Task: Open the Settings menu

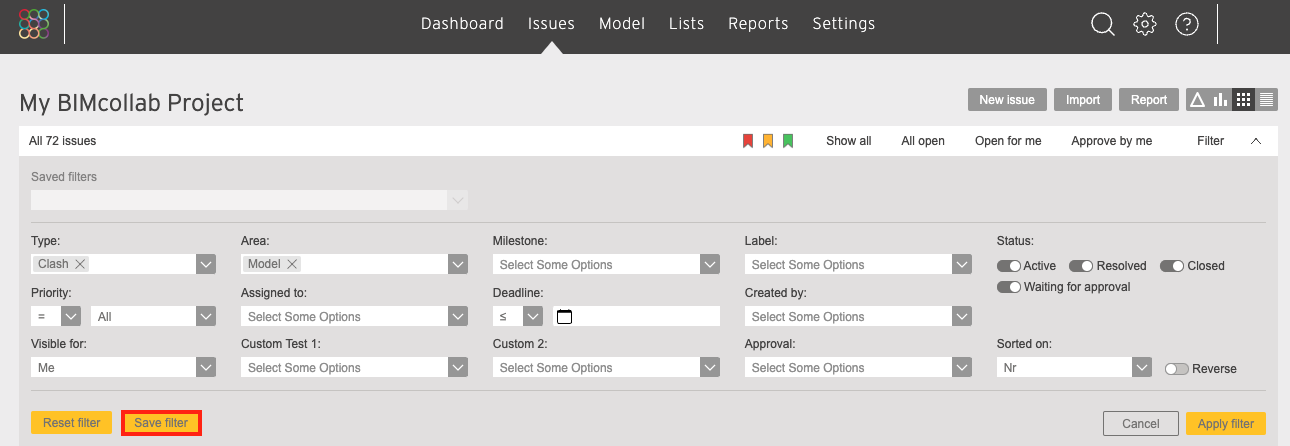Action: tap(843, 24)
